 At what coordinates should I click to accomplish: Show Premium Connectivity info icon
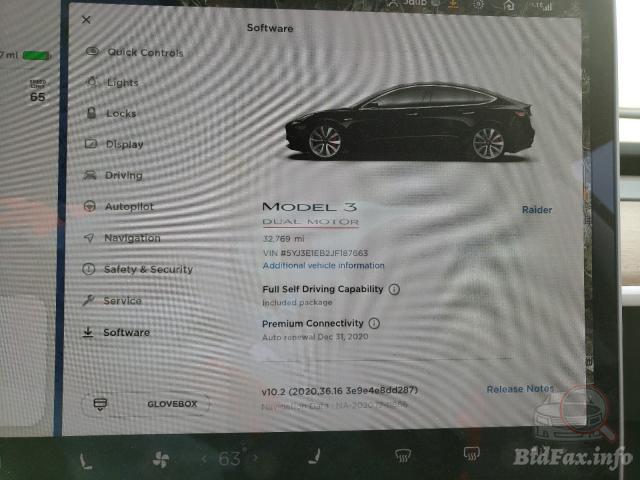point(374,324)
